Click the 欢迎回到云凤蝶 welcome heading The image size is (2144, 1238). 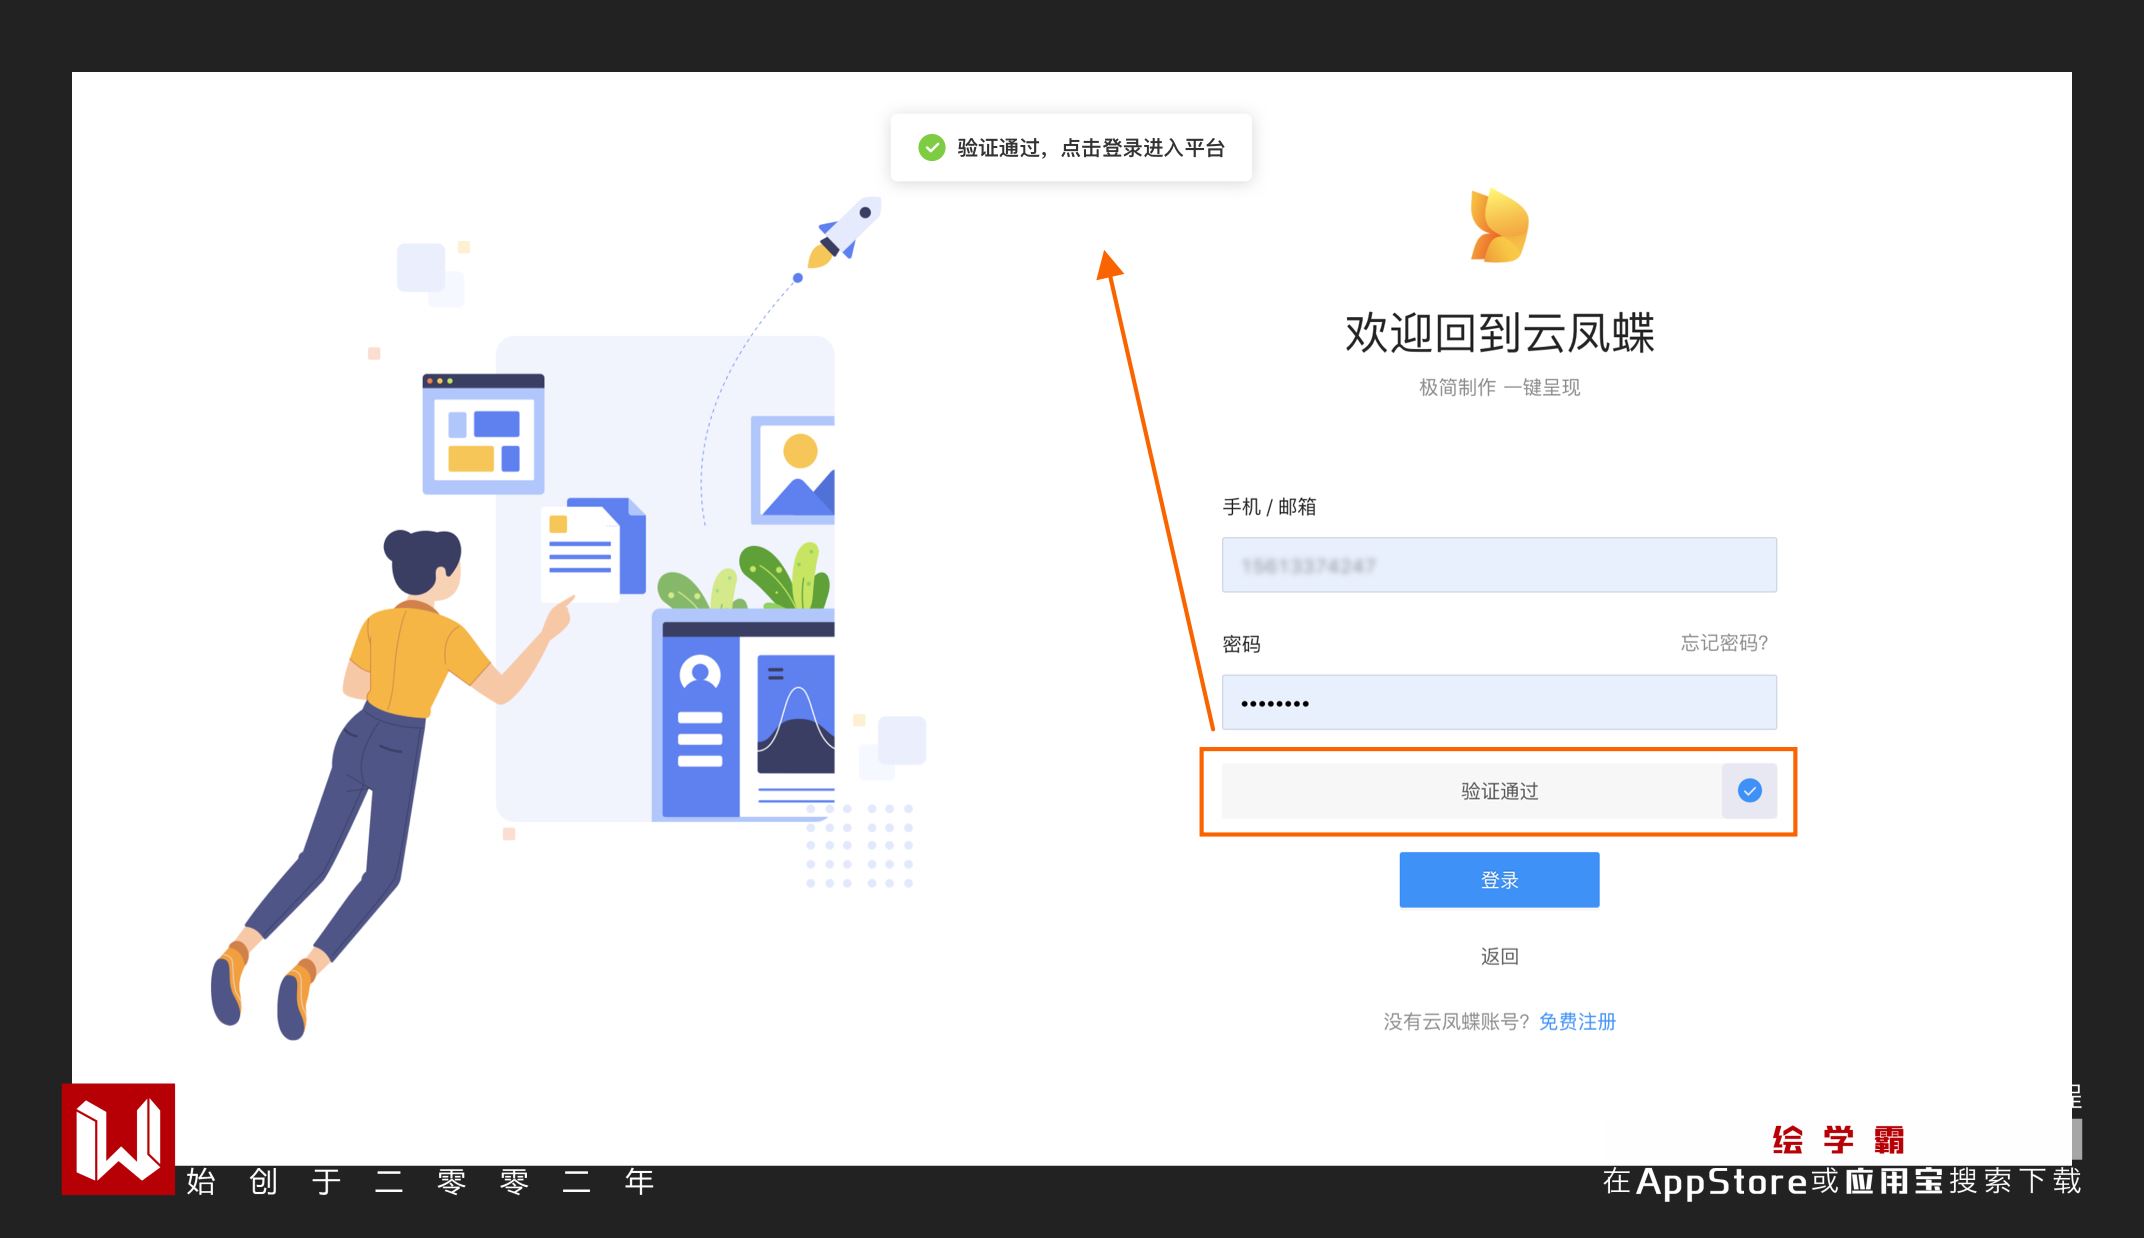click(1499, 333)
